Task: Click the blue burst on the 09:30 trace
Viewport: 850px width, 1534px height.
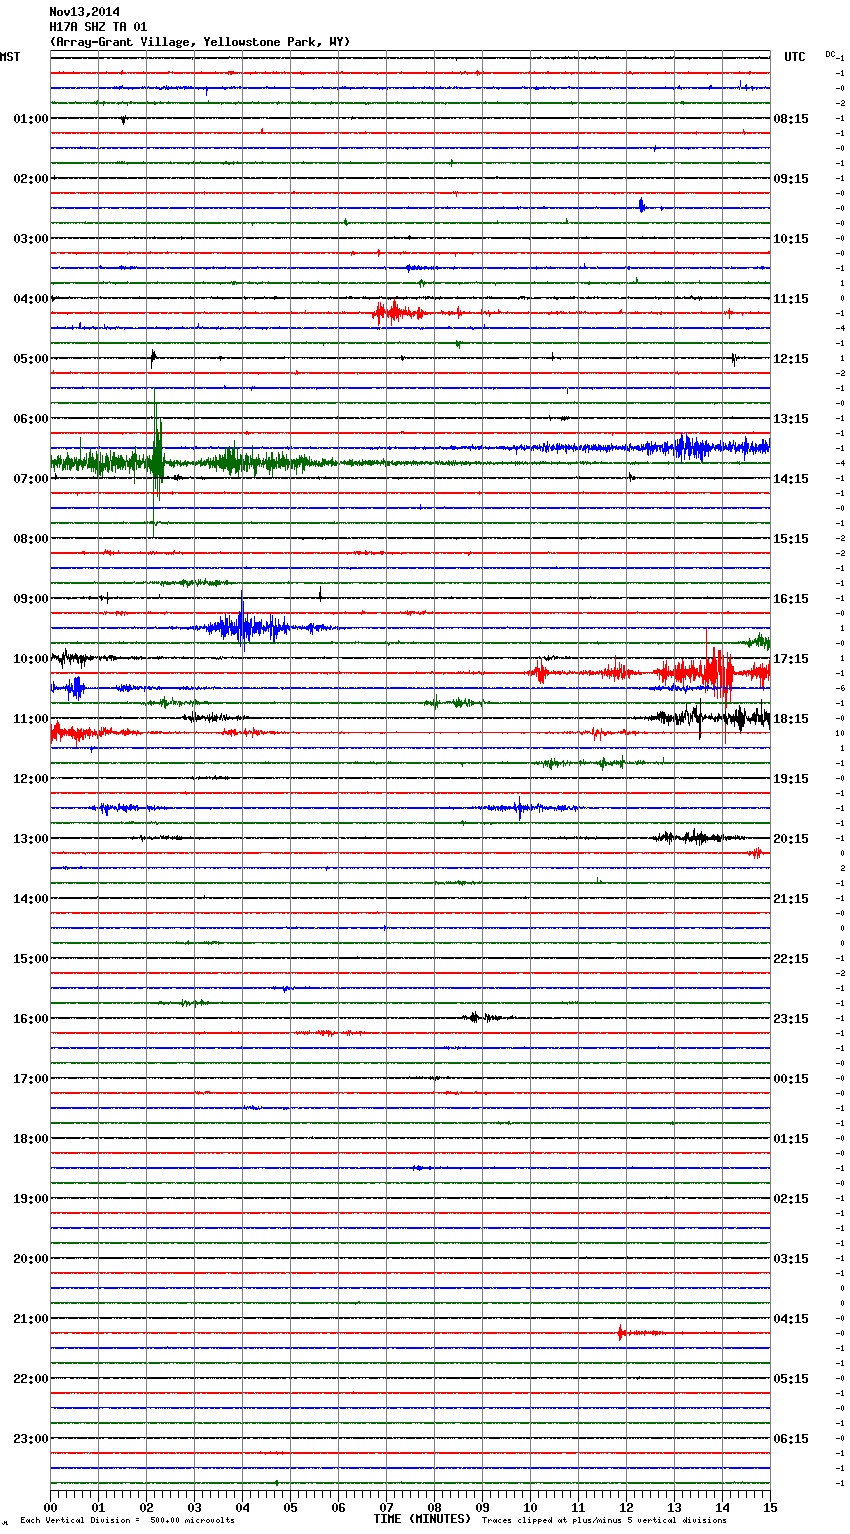Action: coord(242,628)
